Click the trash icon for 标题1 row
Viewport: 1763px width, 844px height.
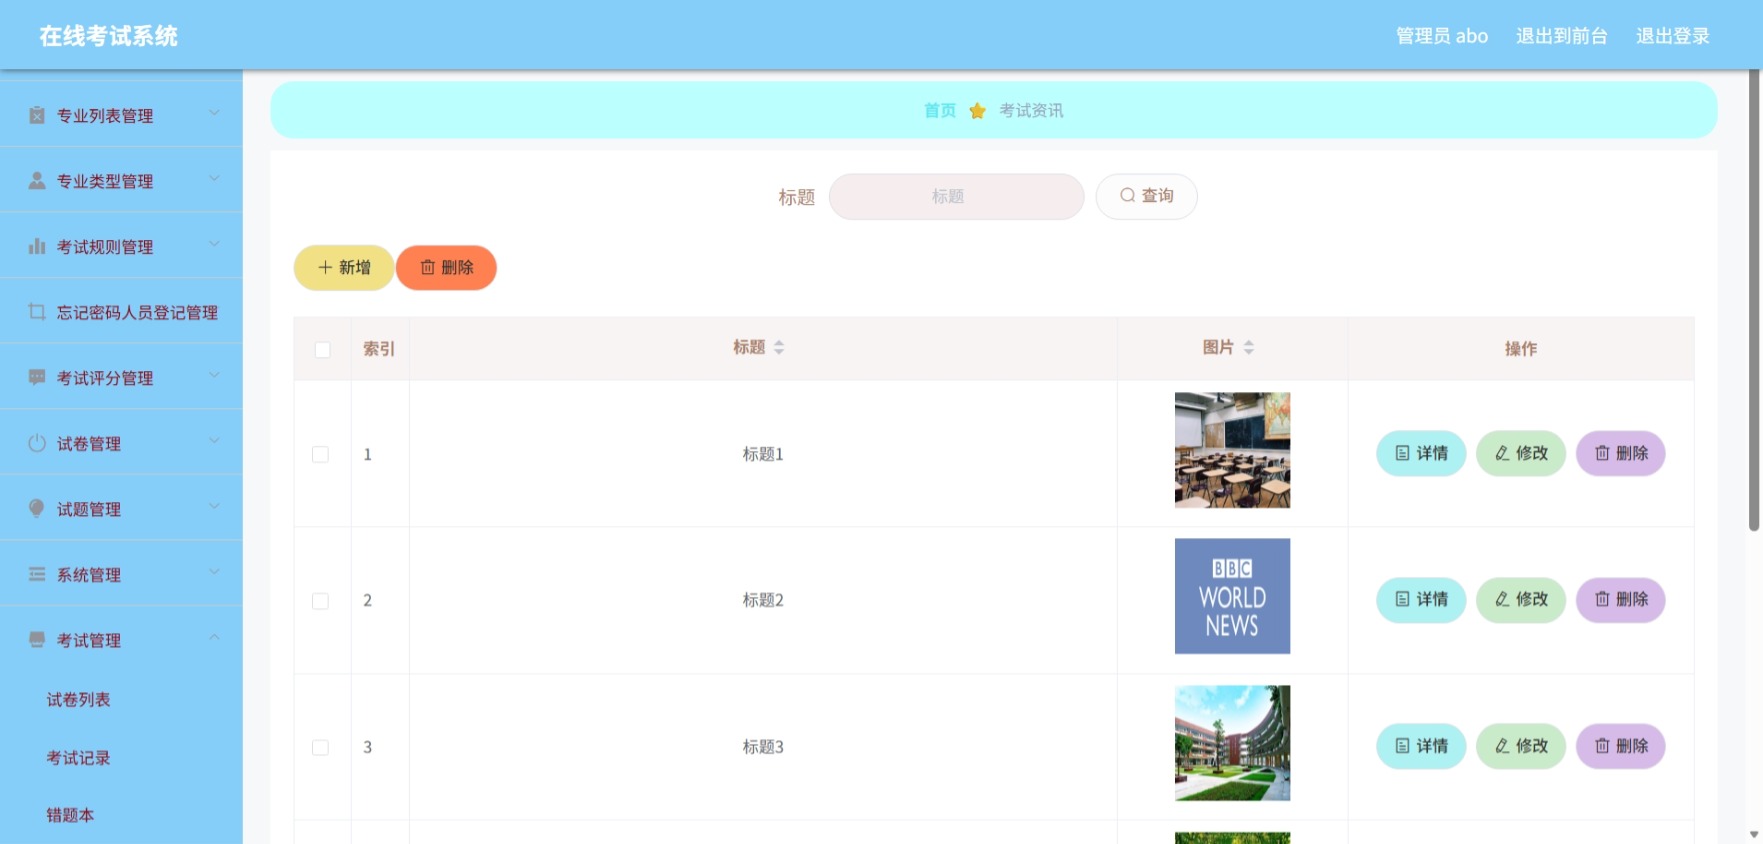pyautogui.click(x=1602, y=453)
